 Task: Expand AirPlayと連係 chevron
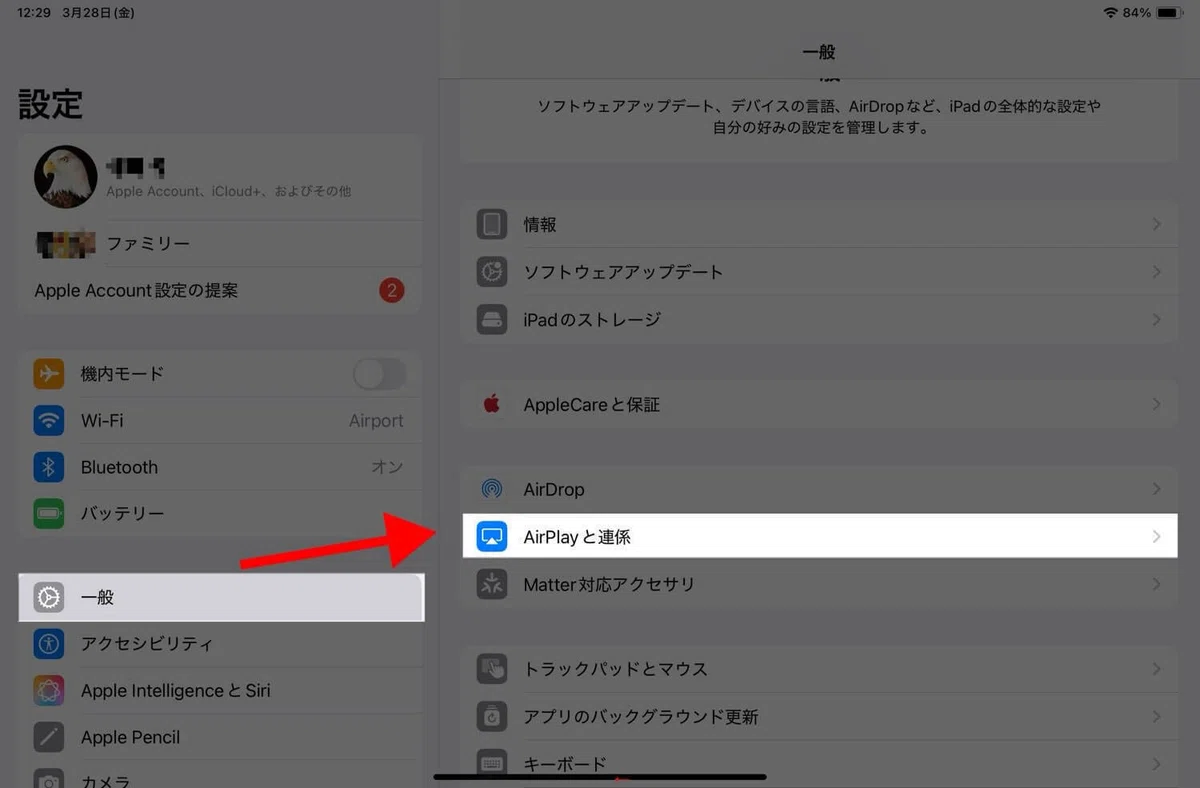[1157, 537]
